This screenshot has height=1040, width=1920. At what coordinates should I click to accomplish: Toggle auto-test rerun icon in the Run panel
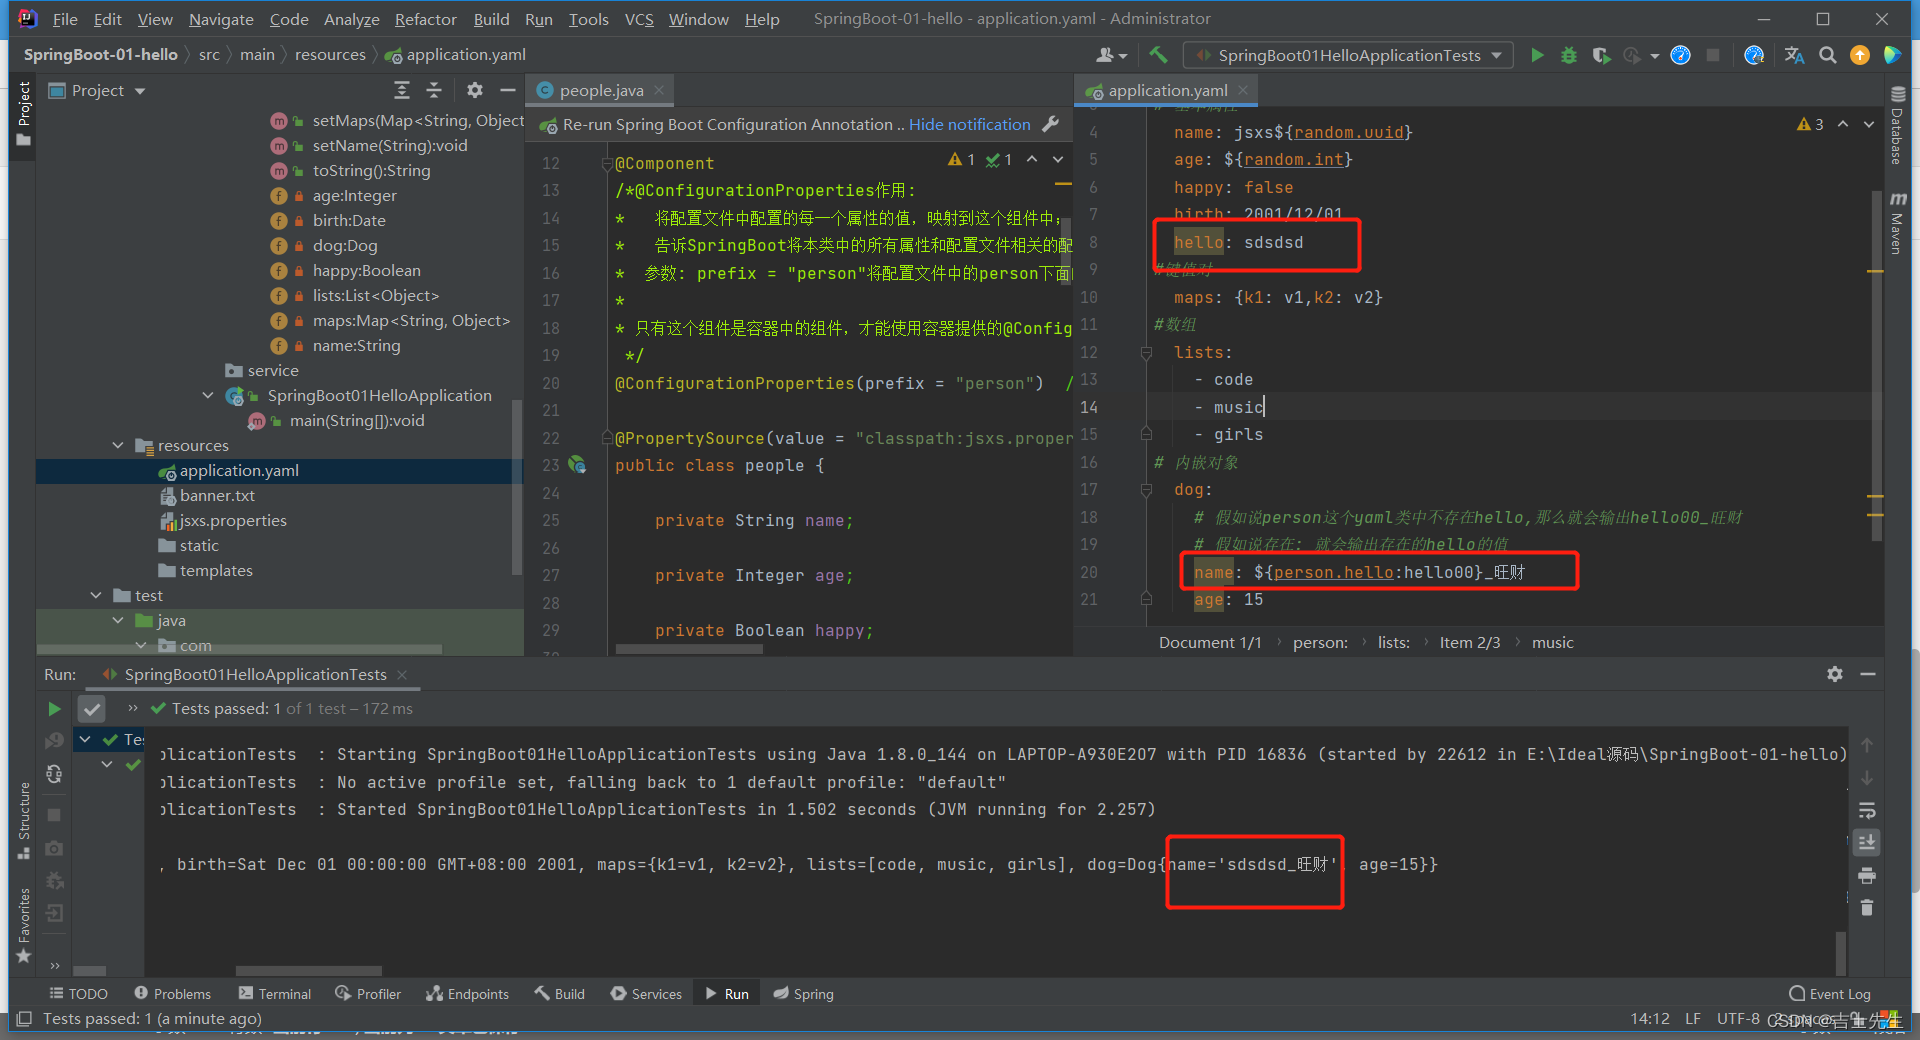tap(54, 774)
